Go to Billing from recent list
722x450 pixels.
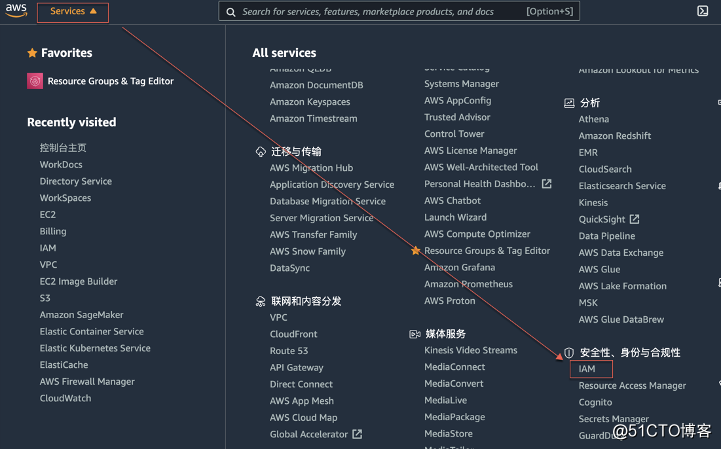(x=53, y=231)
